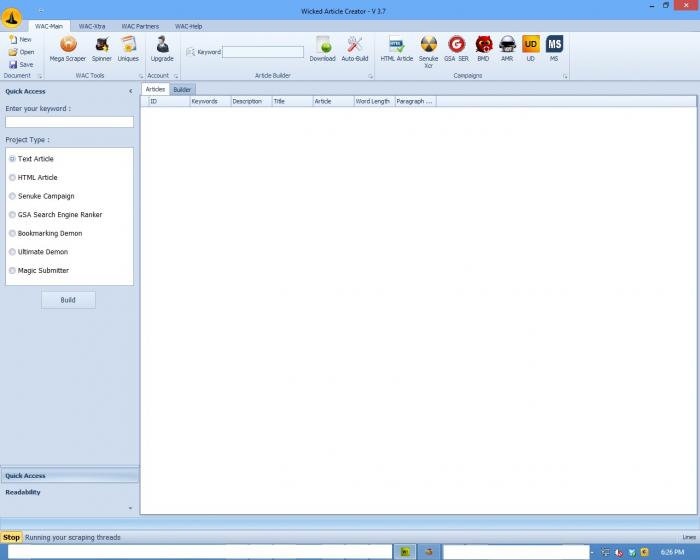Click the taskbar clock showing 6:26 PM
The height and width of the screenshot is (560, 700).
[672, 552]
